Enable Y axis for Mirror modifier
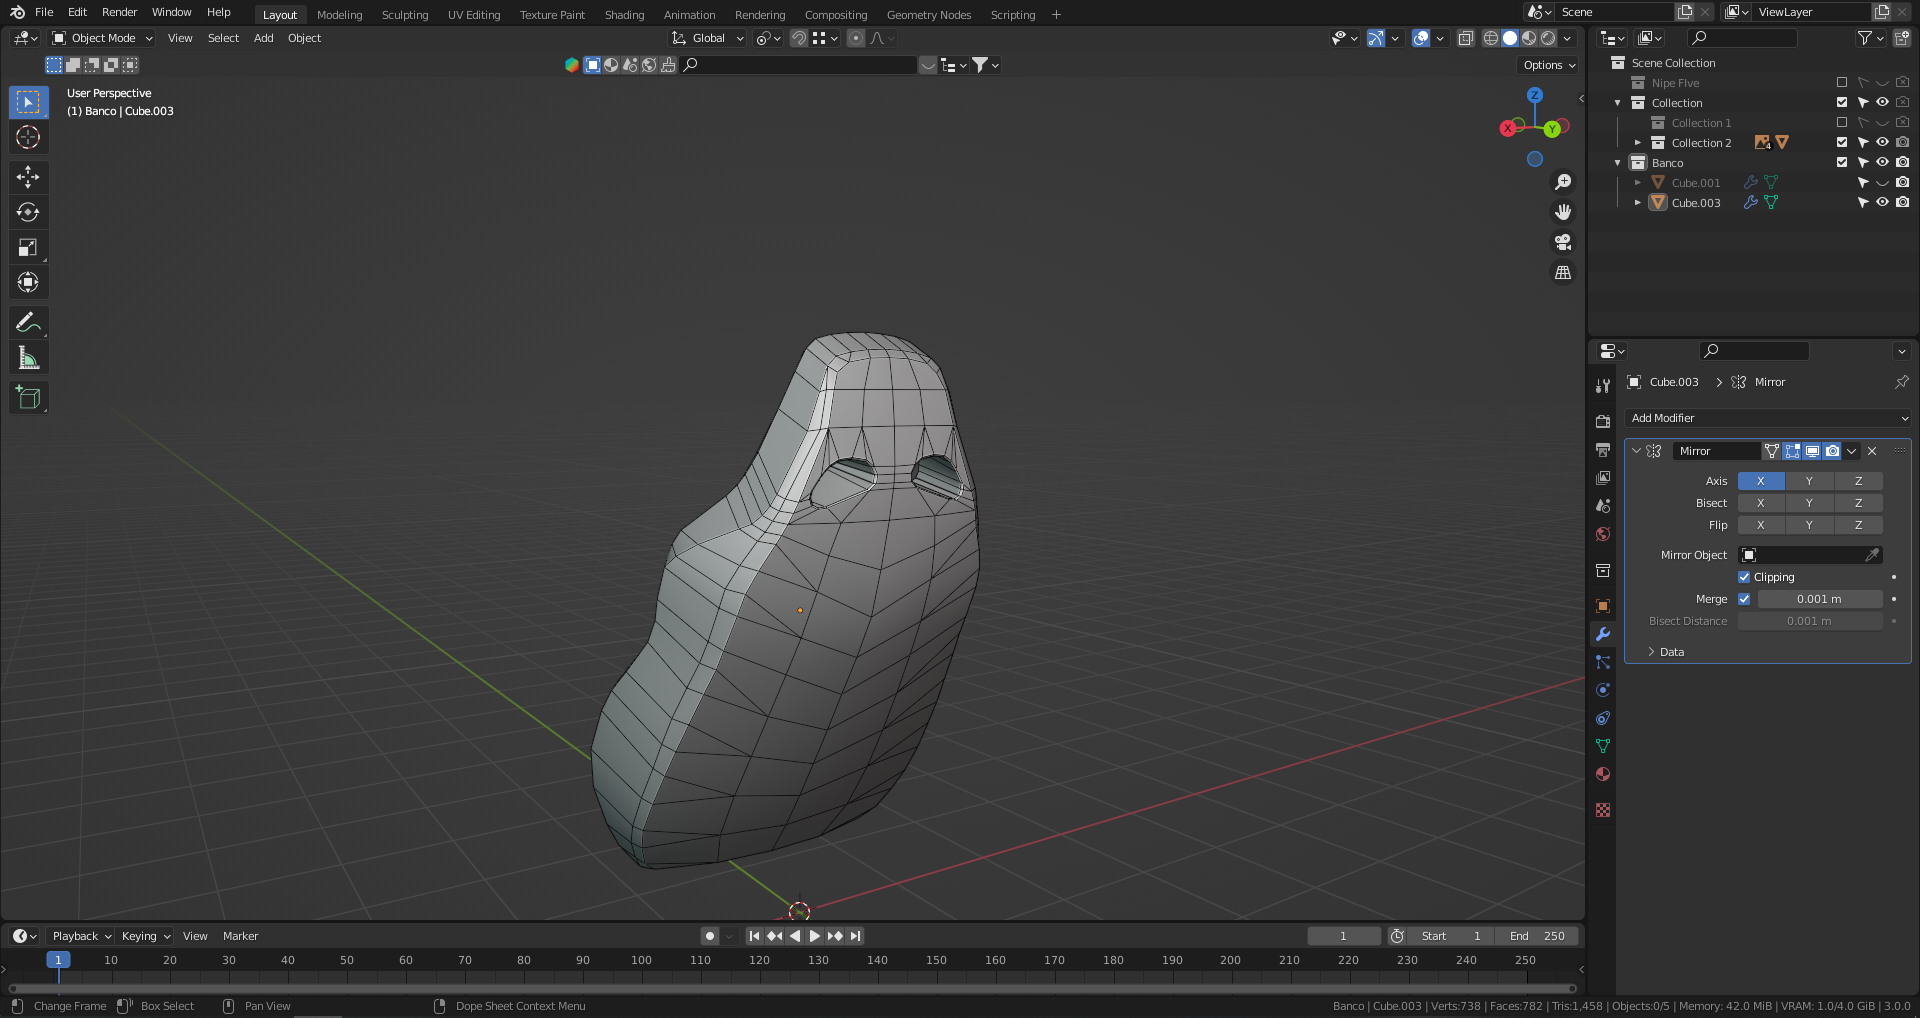This screenshot has height=1018, width=1920. (1809, 481)
